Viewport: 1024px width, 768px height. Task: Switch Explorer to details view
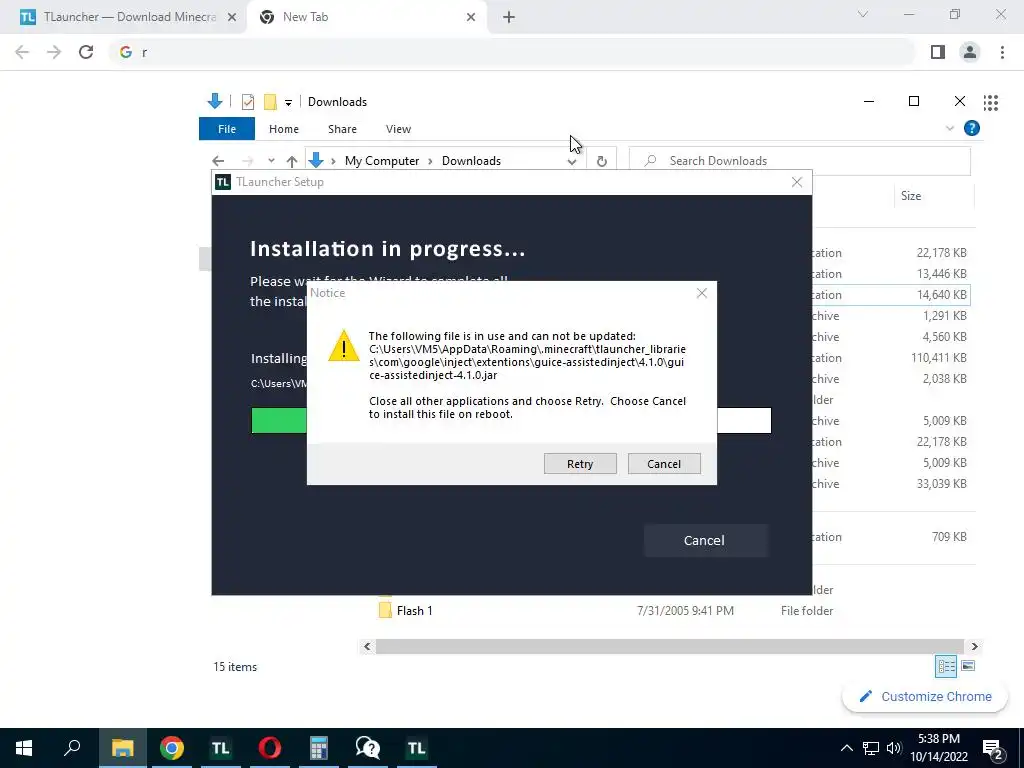(x=946, y=666)
